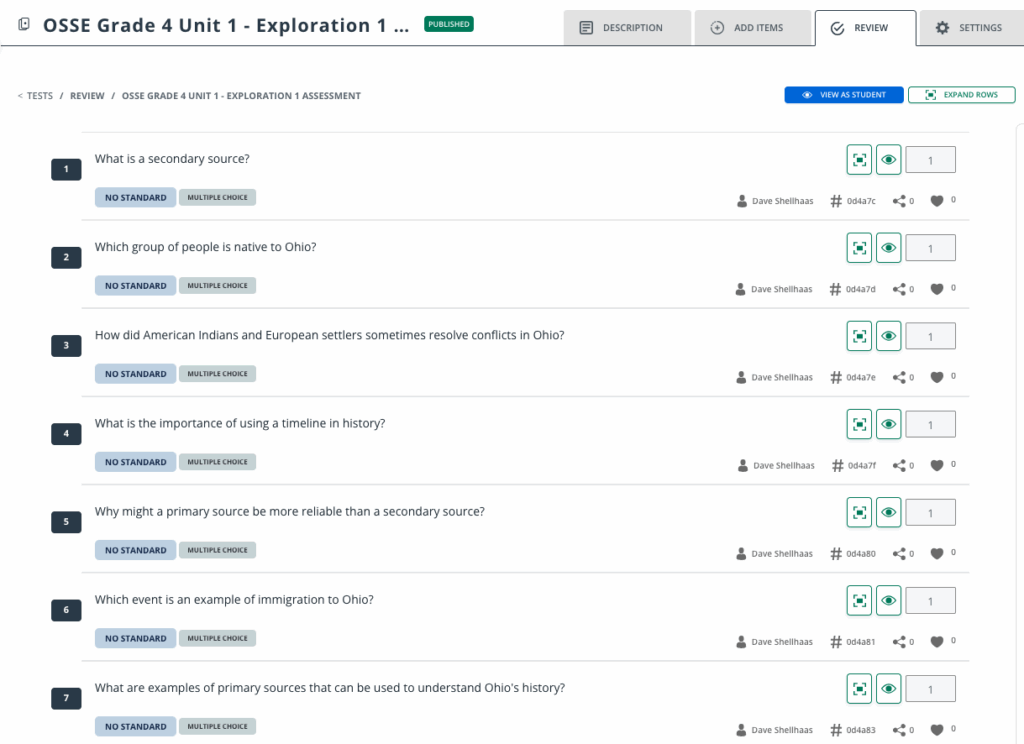This screenshot has width=1024, height=744.
Task: Open the Add Items tab
Action: coord(752,28)
